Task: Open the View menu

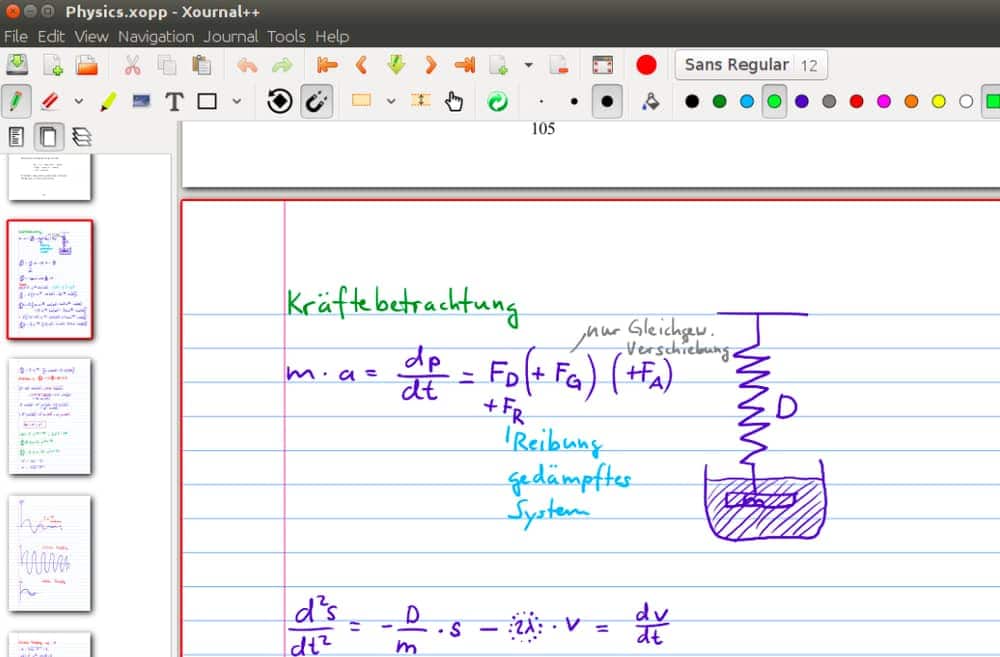Action: [91, 36]
